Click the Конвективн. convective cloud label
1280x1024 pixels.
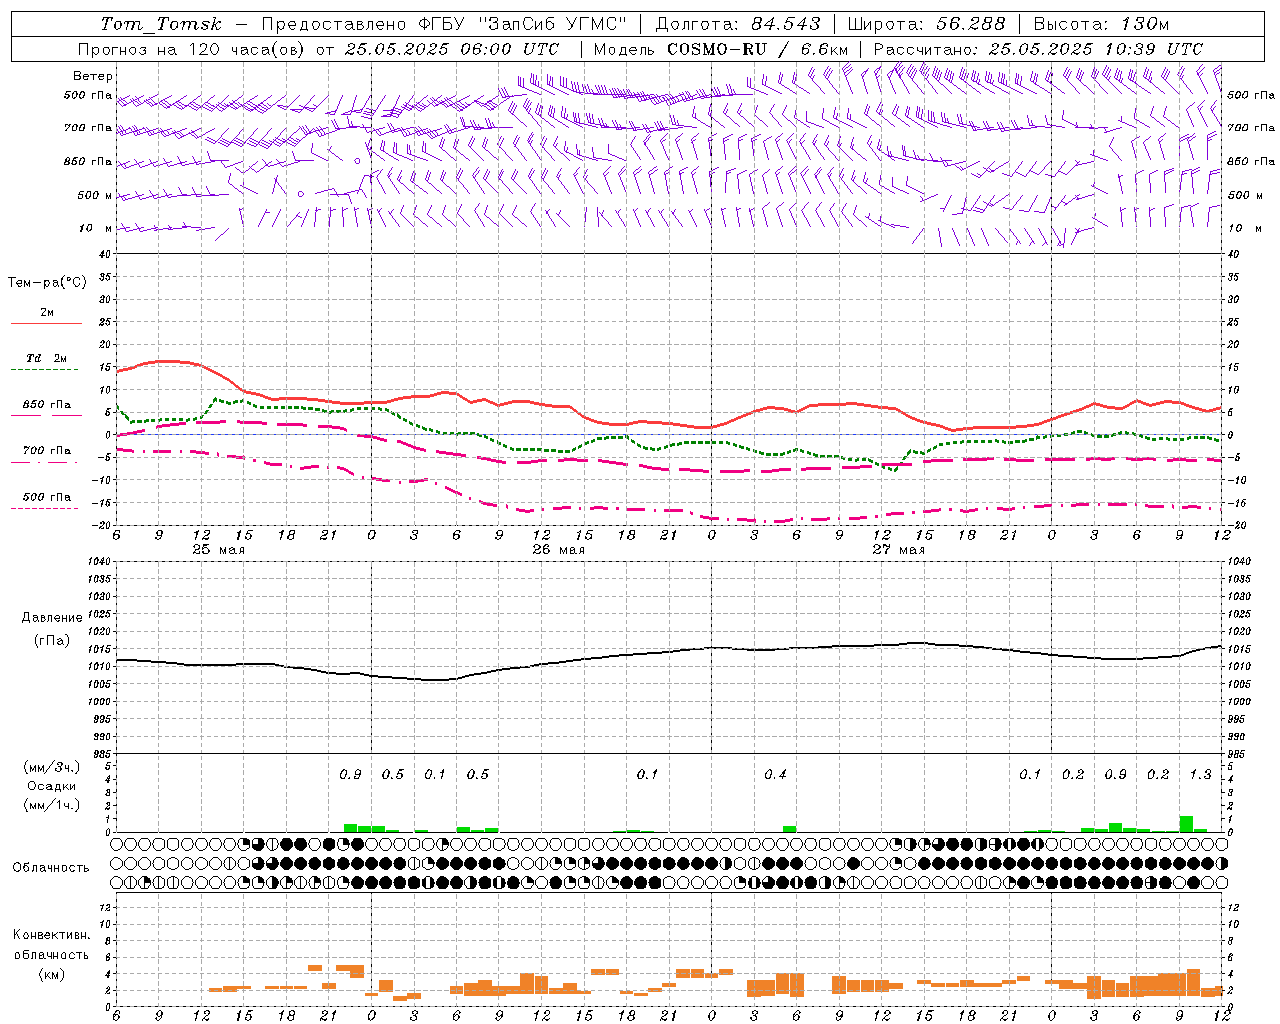pos(51,935)
